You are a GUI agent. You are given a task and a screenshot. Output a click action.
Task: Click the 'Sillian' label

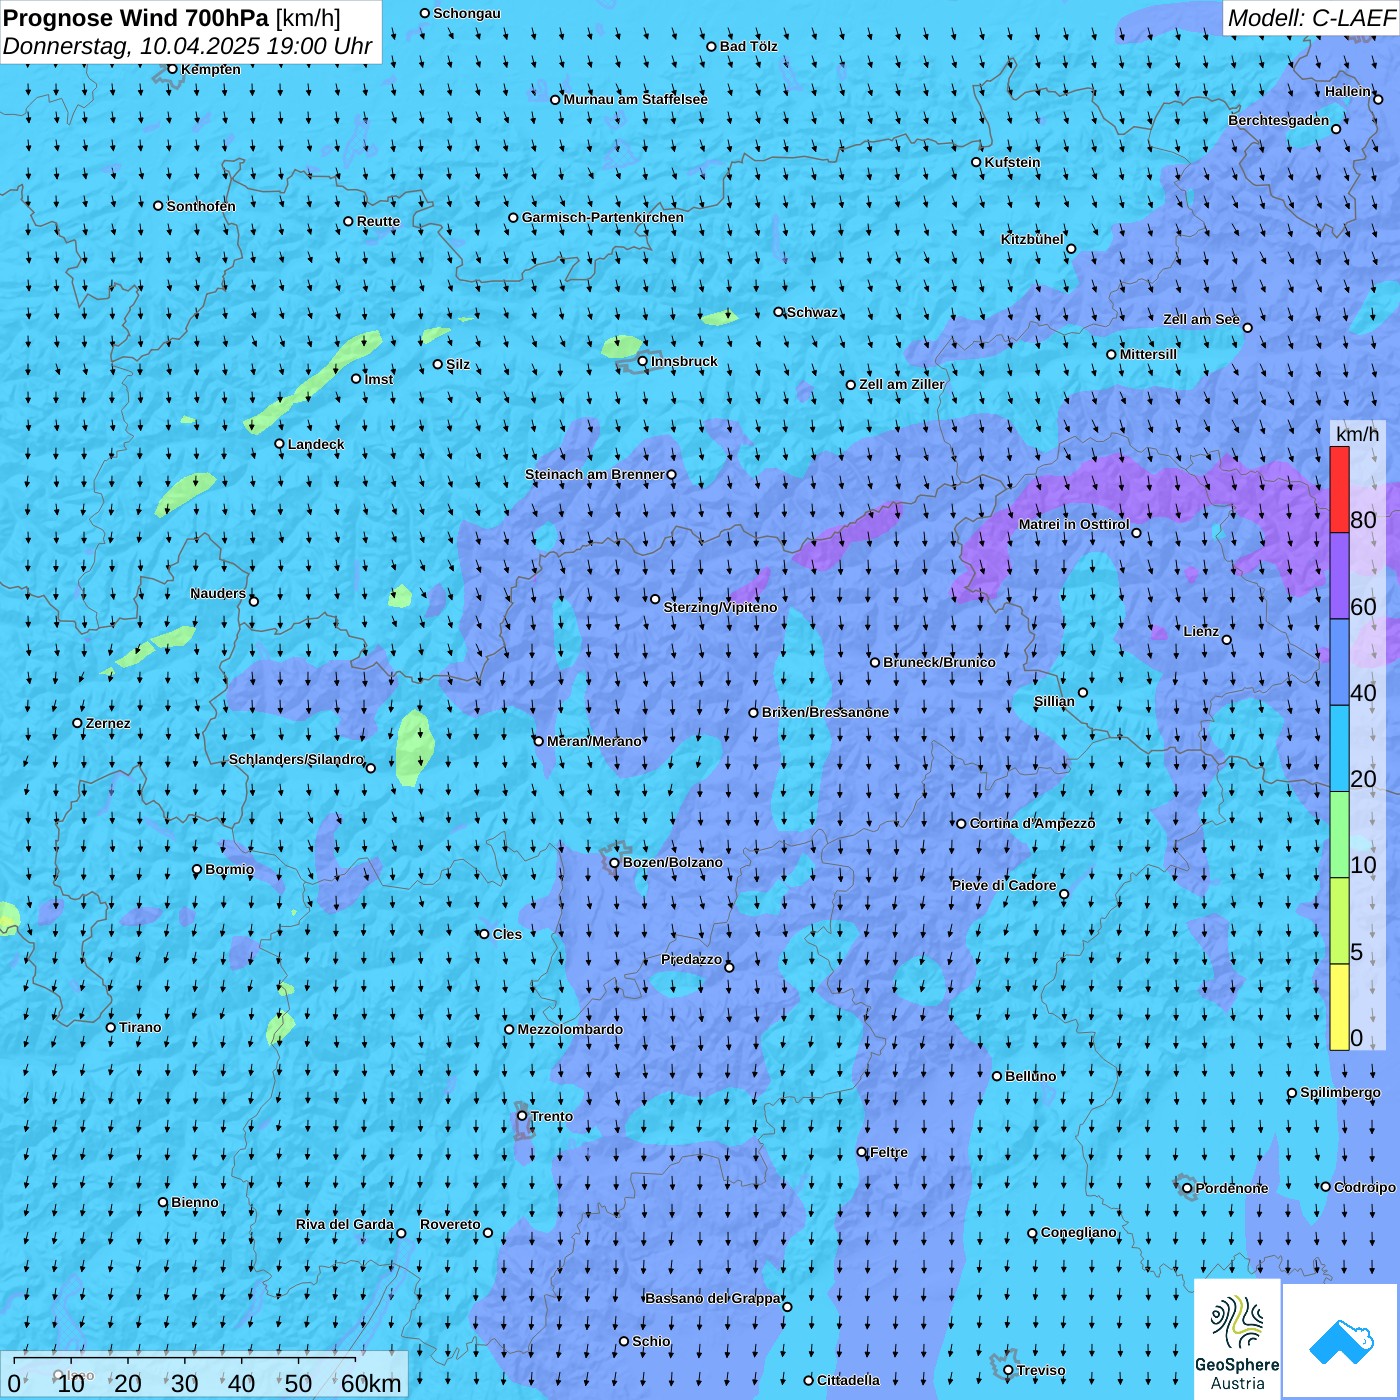(x=1054, y=701)
